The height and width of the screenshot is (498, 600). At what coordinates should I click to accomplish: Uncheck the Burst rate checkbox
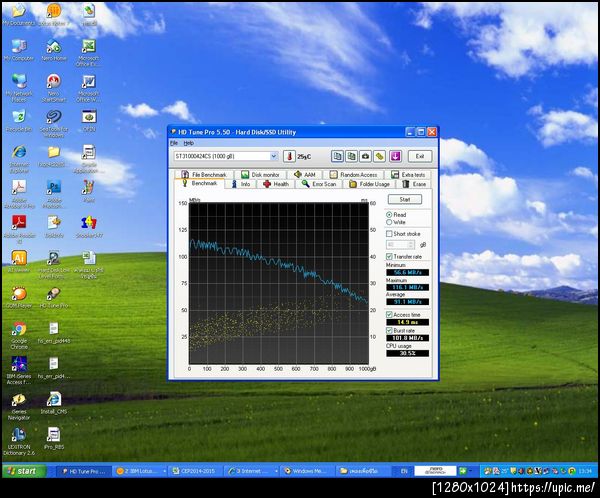coord(389,330)
